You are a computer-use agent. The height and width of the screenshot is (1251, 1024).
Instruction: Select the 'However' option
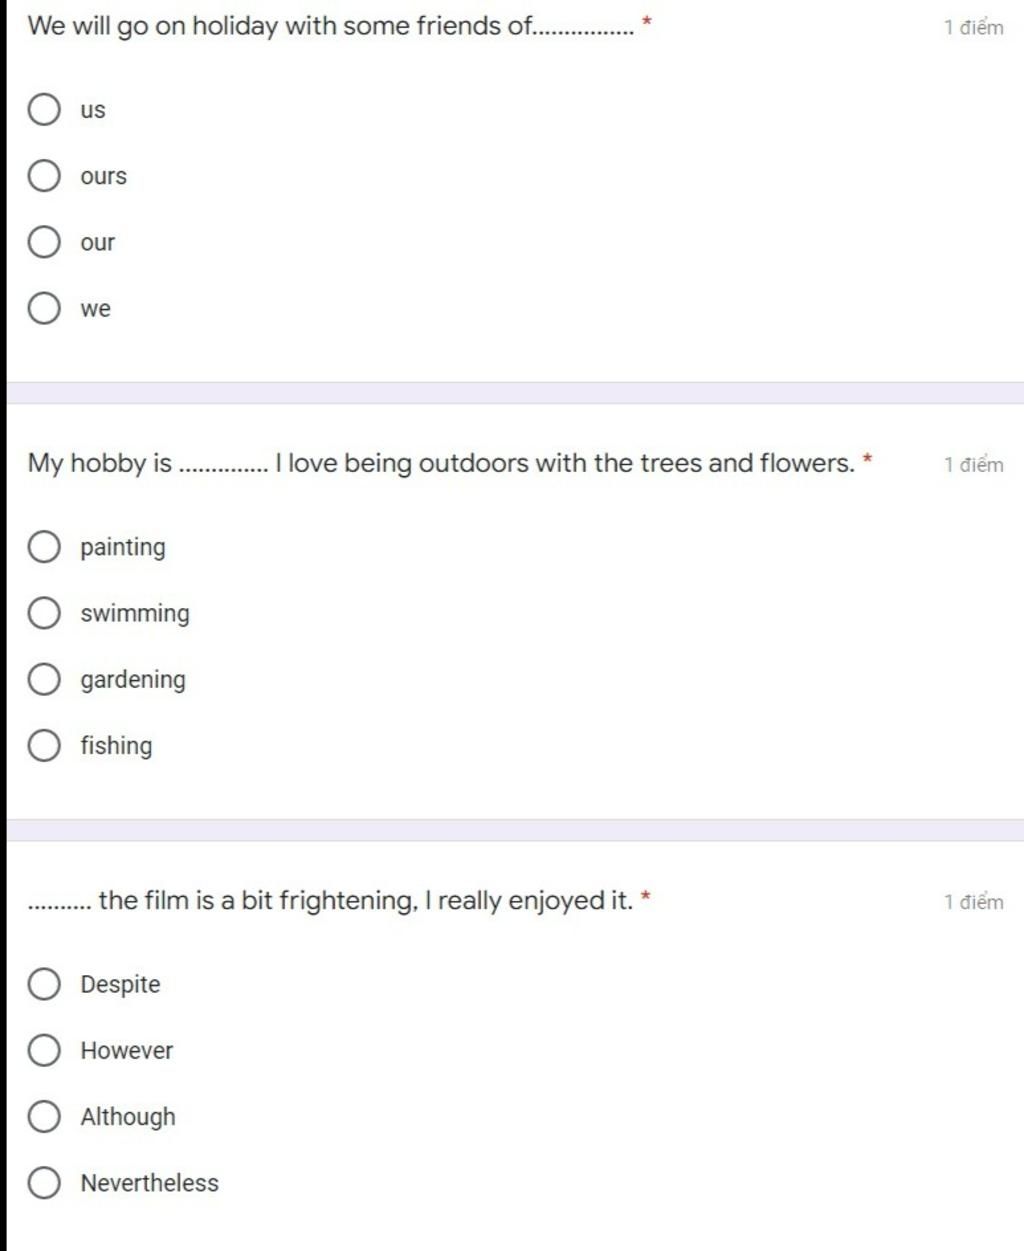click(x=44, y=1050)
